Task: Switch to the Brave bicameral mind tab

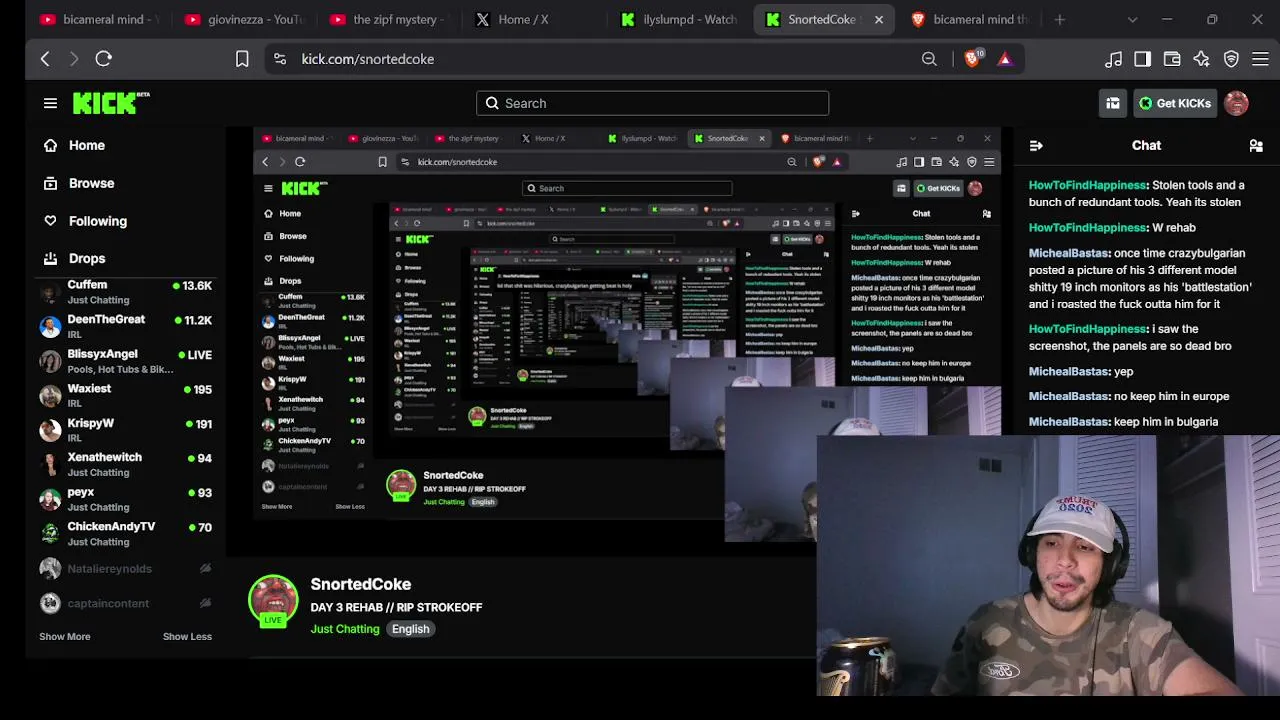Action: tap(968, 19)
